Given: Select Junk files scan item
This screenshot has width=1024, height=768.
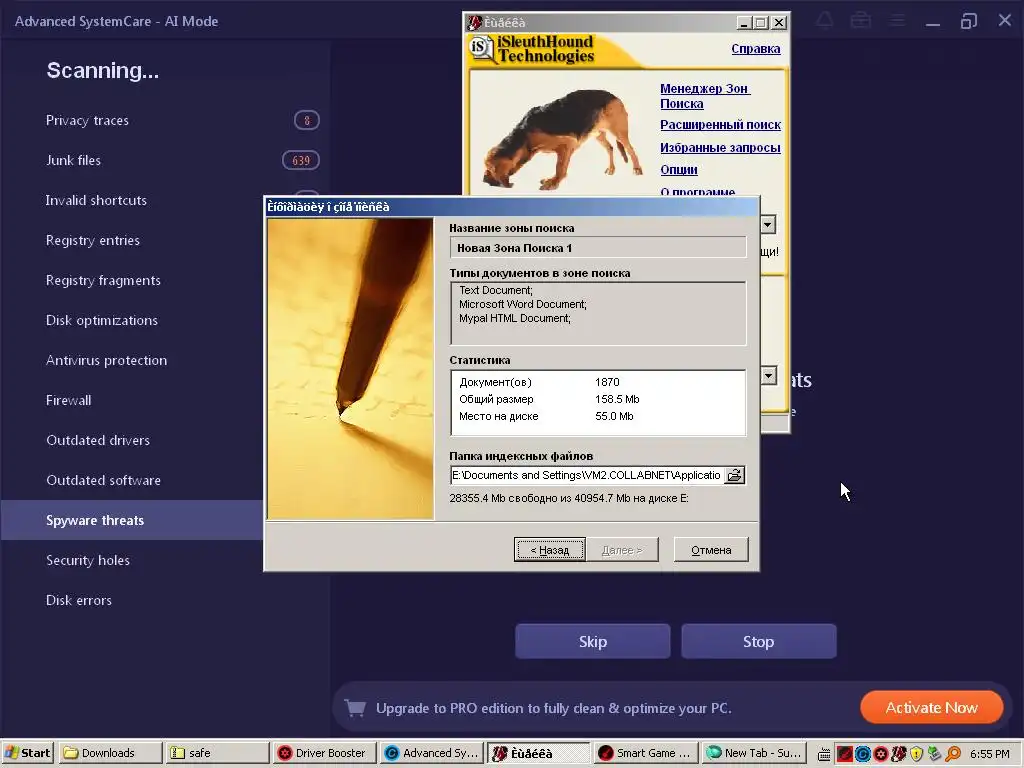Looking at the screenshot, I should 73,160.
